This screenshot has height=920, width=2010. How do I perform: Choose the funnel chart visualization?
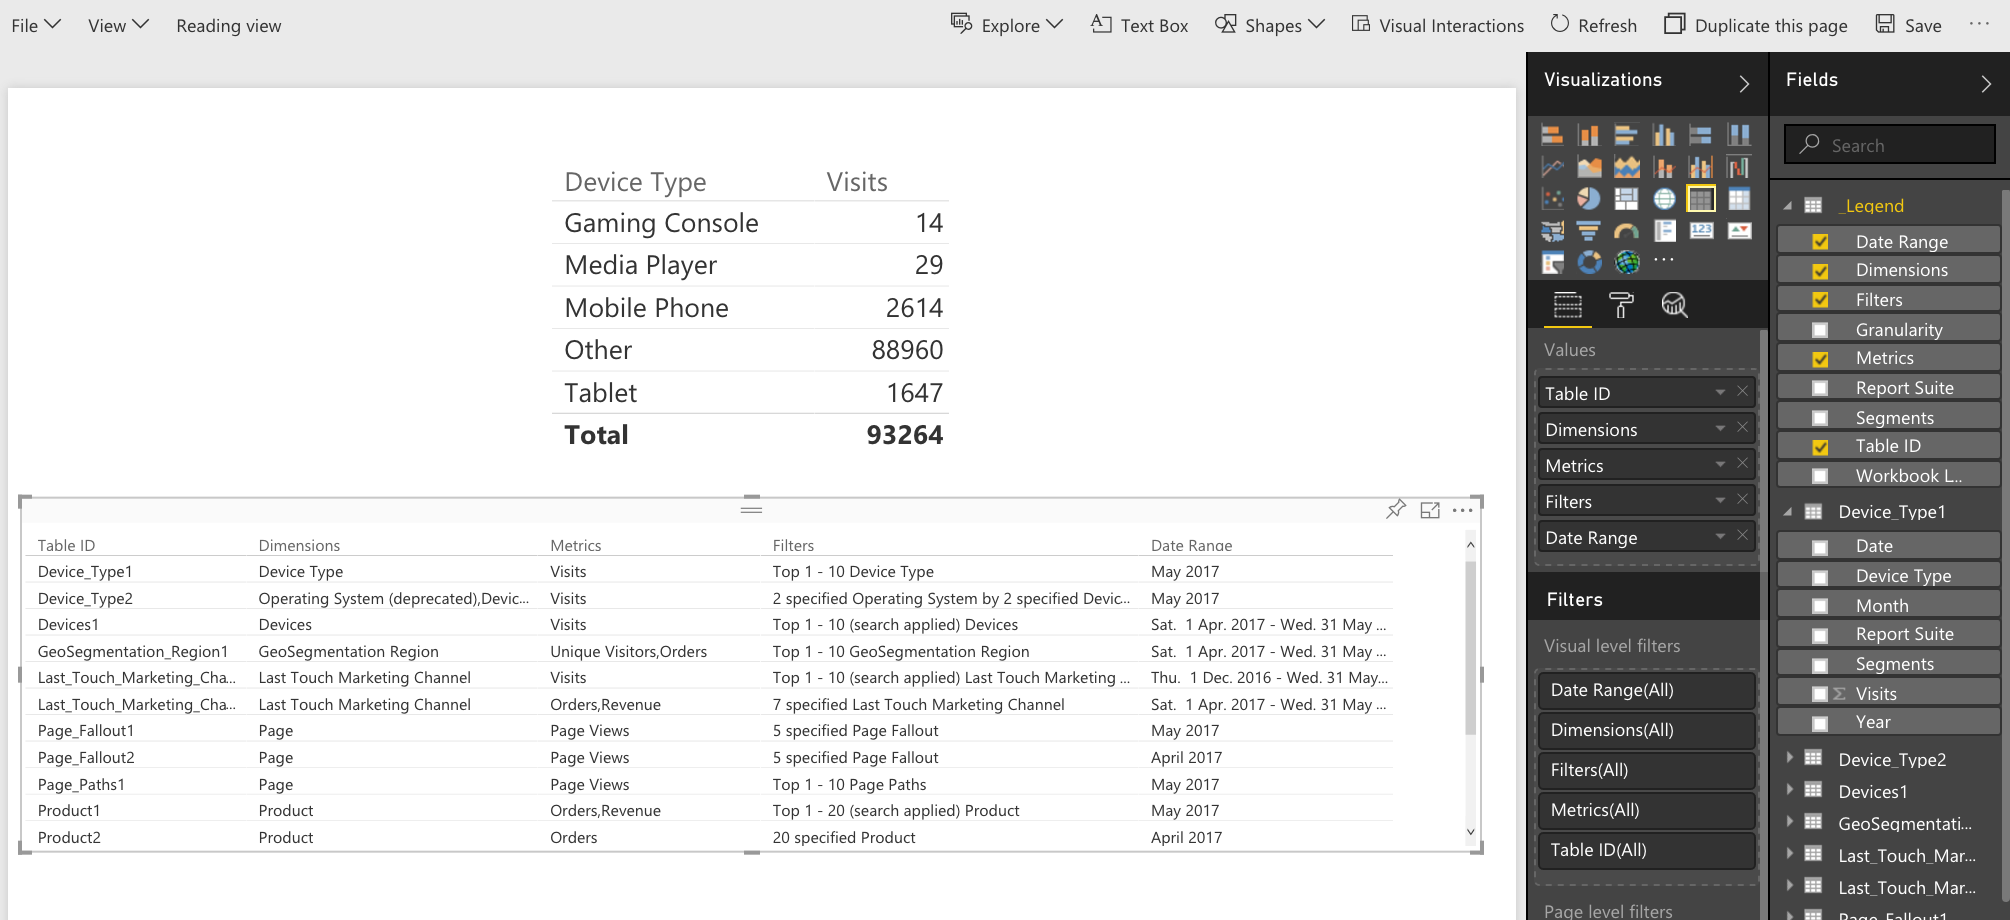pyautogui.click(x=1589, y=231)
